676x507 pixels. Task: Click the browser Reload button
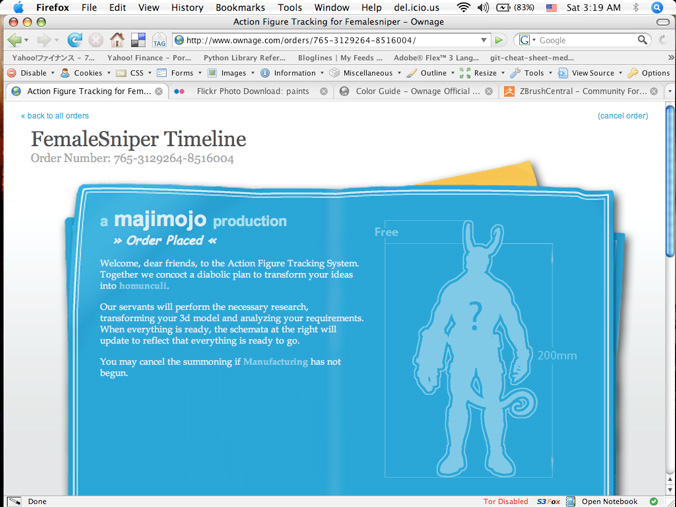74,40
